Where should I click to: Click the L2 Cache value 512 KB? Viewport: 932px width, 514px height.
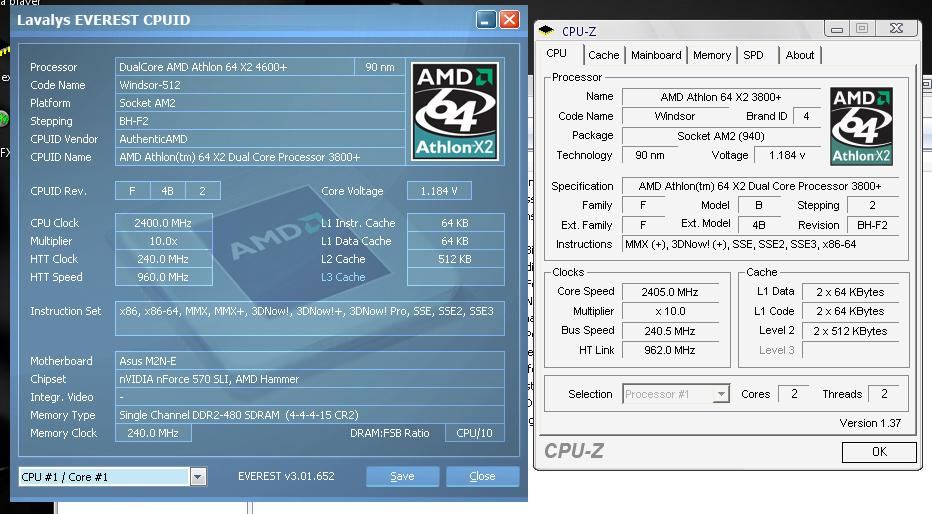point(455,259)
